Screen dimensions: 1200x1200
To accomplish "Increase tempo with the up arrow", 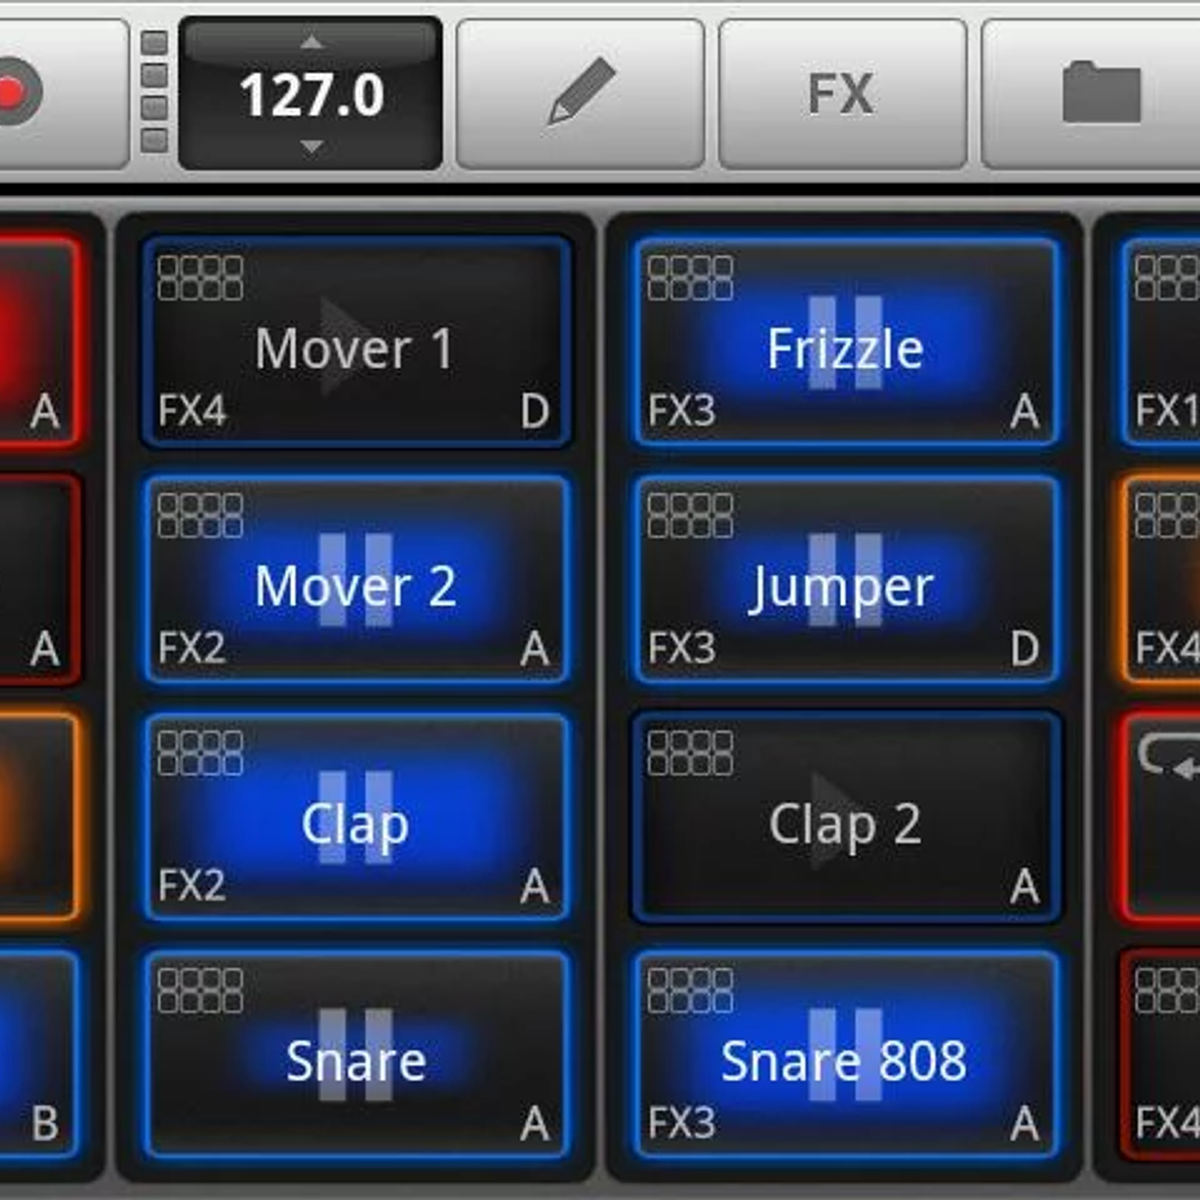I will click(312, 42).
